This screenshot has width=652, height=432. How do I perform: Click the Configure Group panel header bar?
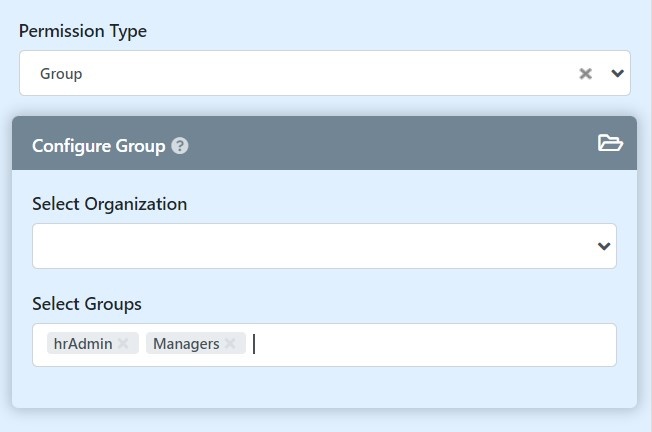click(x=400, y=144)
